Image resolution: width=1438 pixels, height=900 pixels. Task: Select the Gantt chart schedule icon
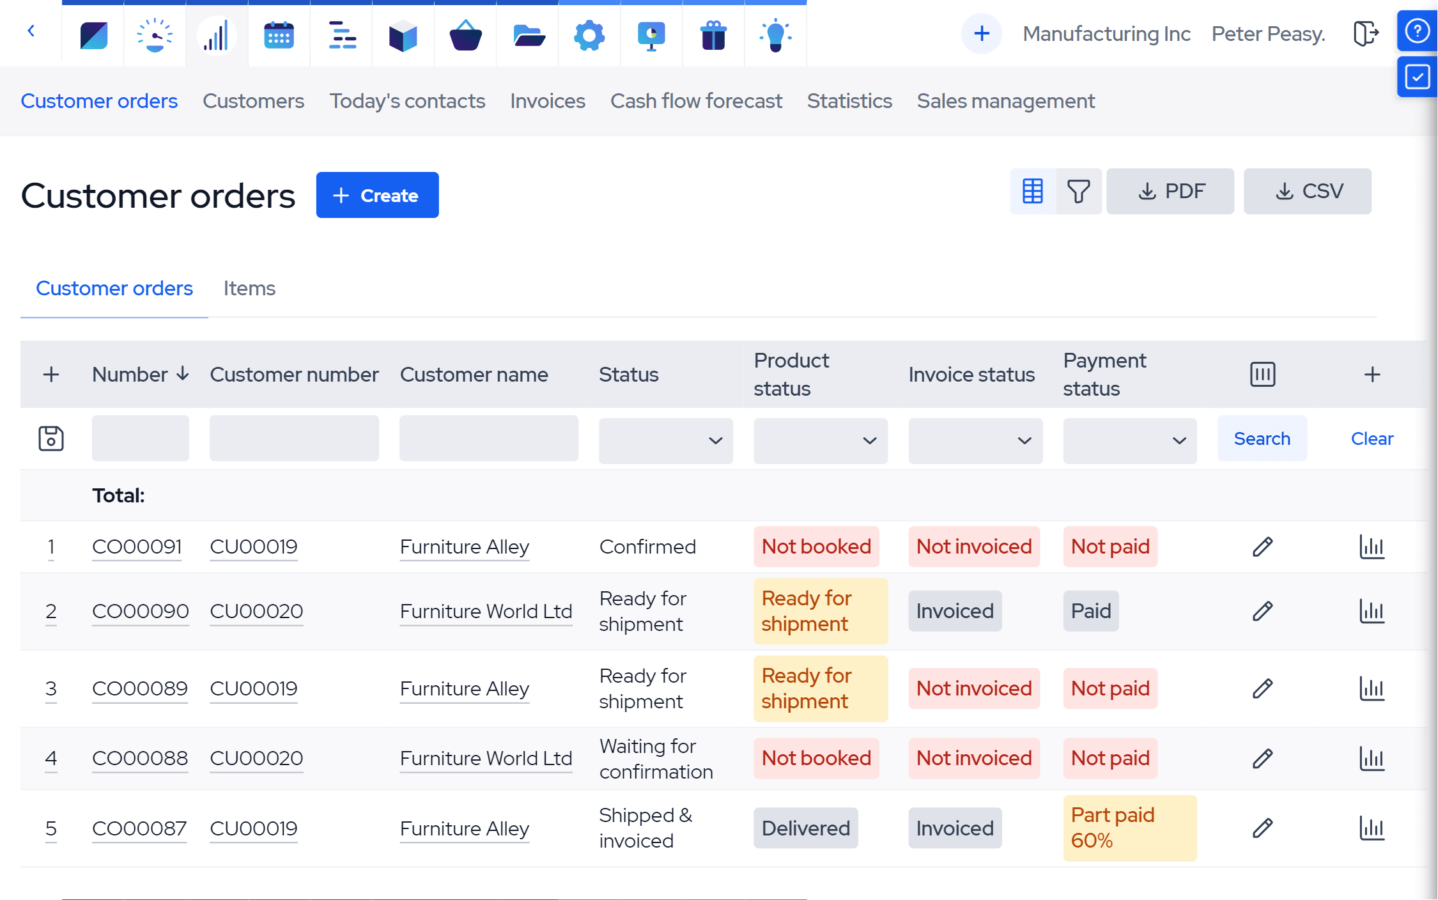(x=341, y=35)
